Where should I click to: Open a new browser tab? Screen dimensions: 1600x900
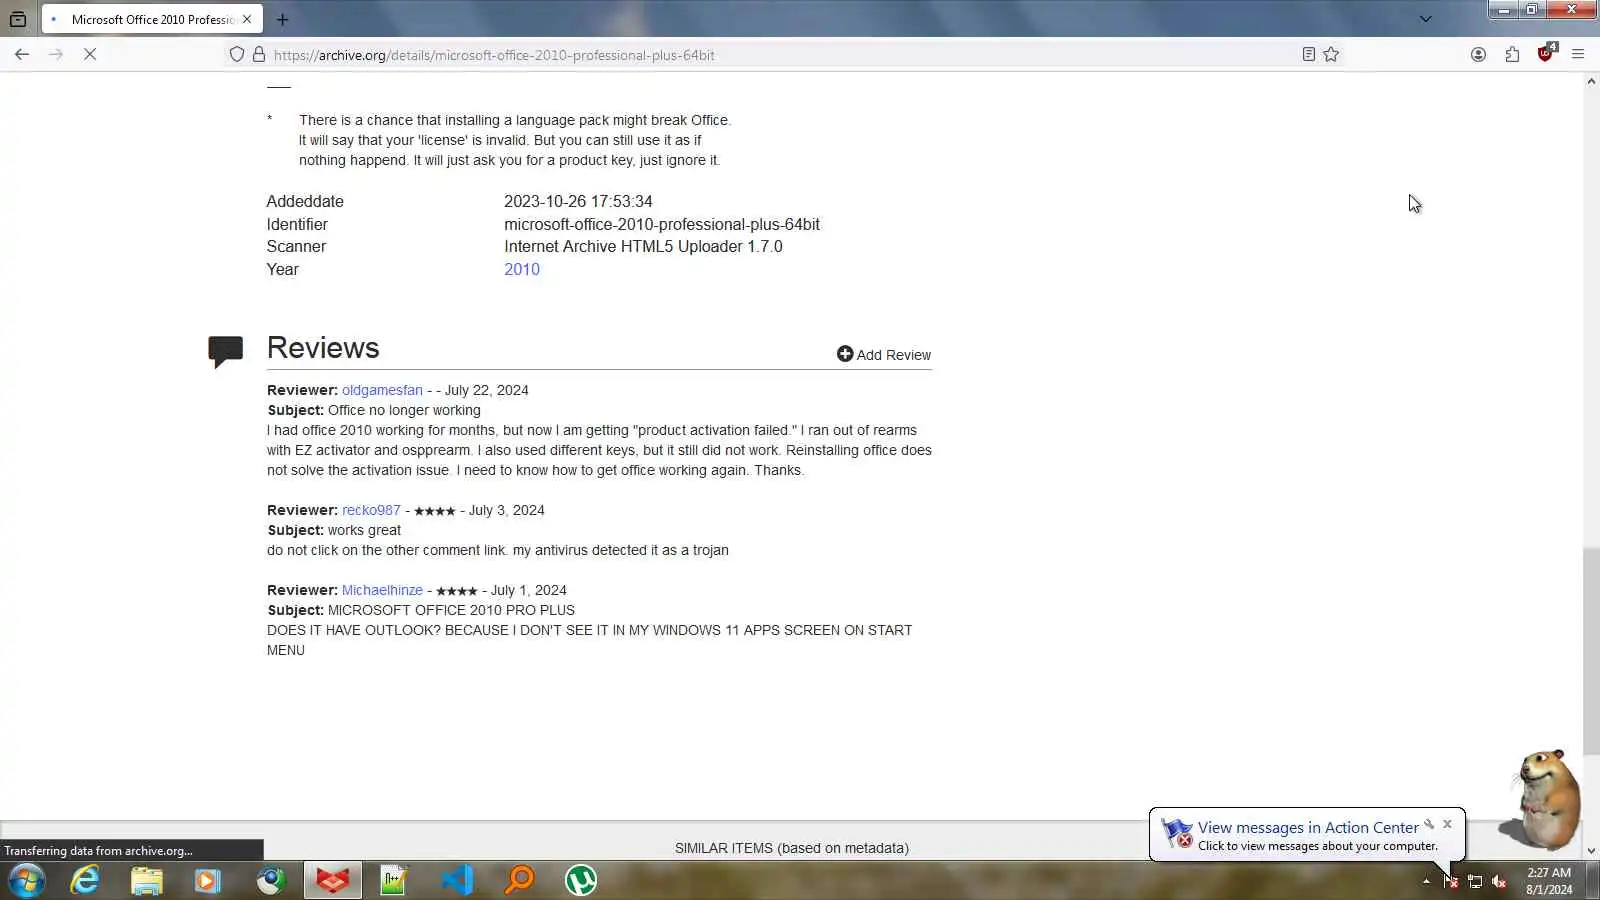coord(282,19)
